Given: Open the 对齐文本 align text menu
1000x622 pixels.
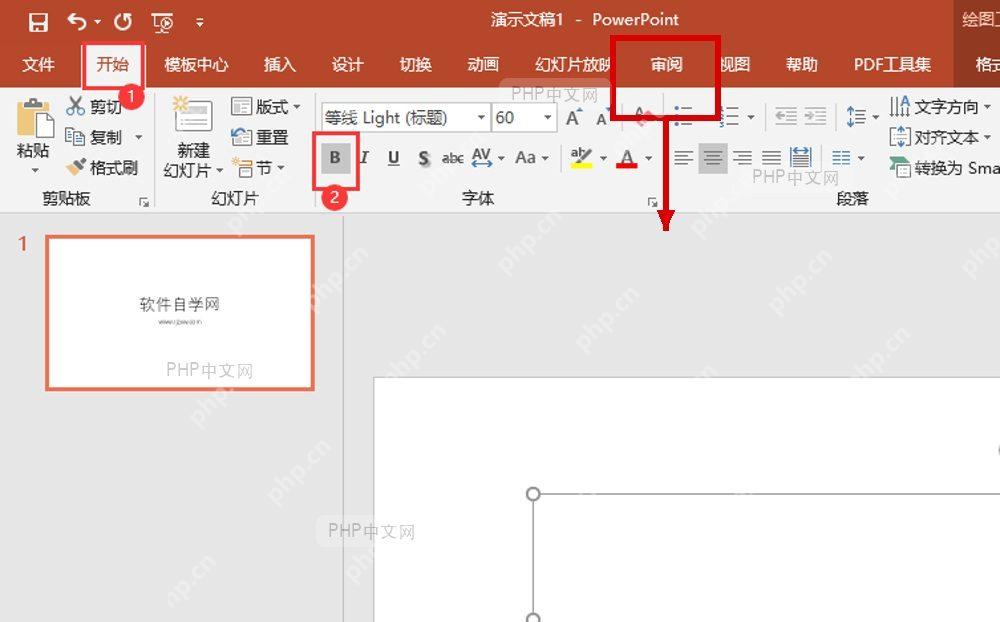Looking at the screenshot, I should tap(940, 137).
